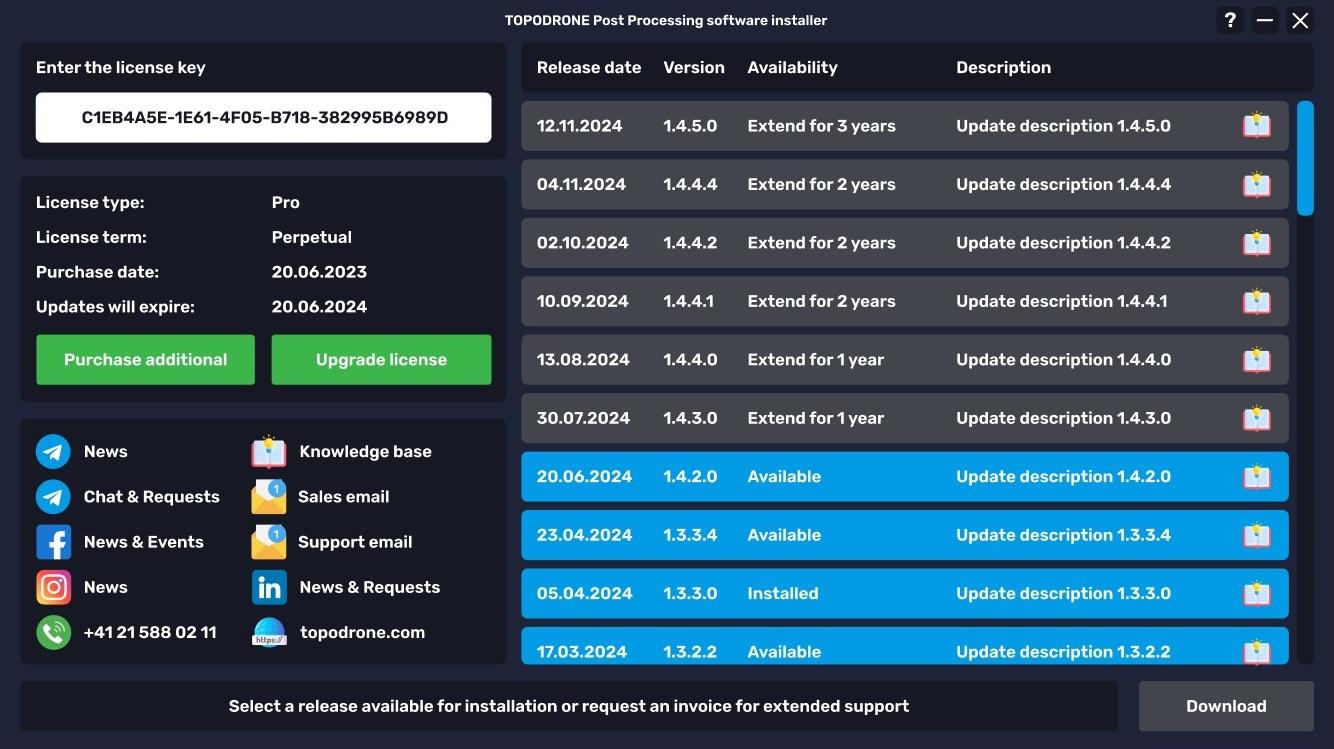Open description book icon for version 1.4.4.0

point(1256,360)
